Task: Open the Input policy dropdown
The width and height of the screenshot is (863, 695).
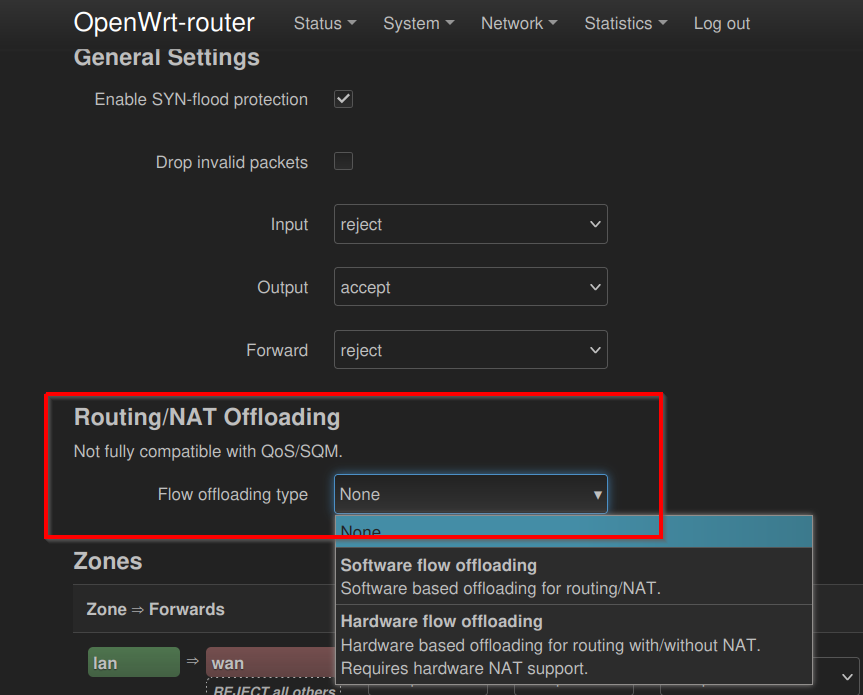Action: 470,225
